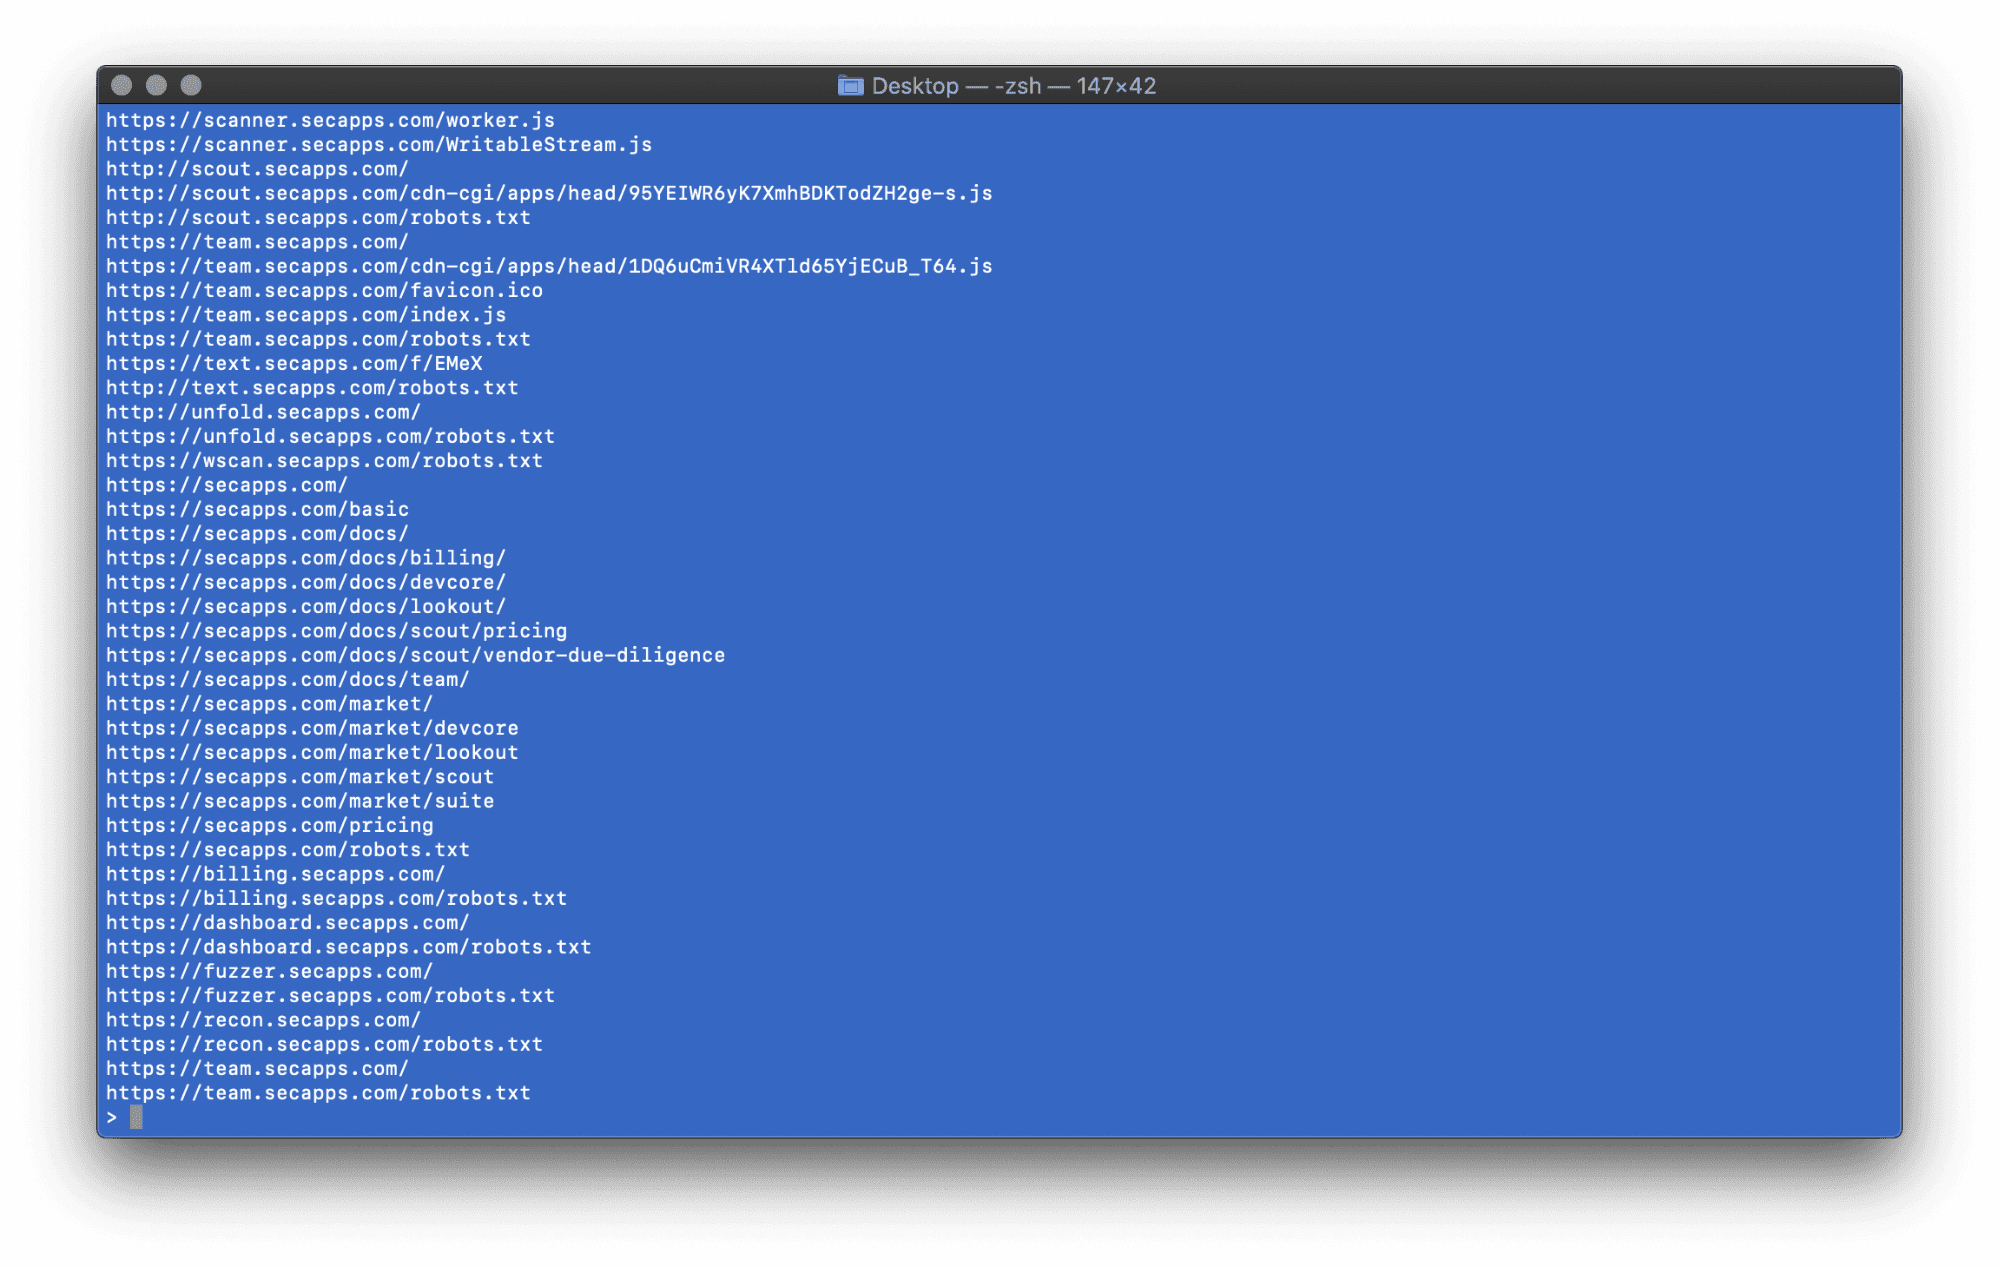
Task: Minimize the terminal using the middle title-bar button
Action: click(157, 86)
